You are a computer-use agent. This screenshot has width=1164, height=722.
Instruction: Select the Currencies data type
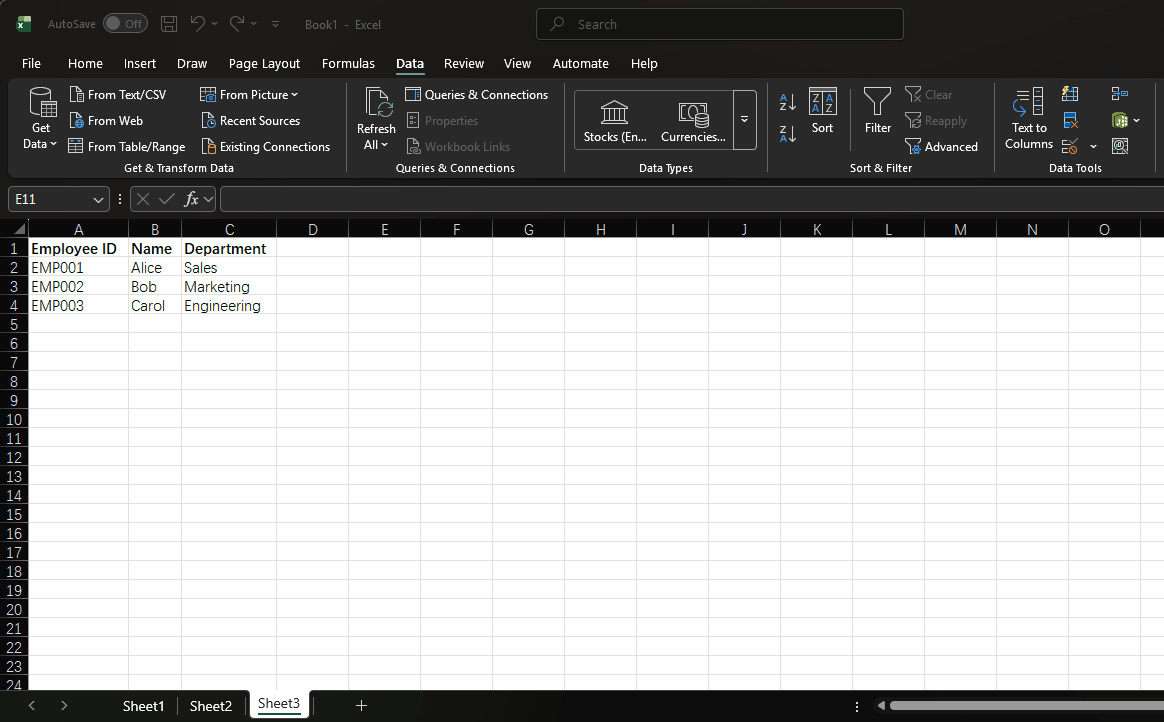tap(692, 120)
